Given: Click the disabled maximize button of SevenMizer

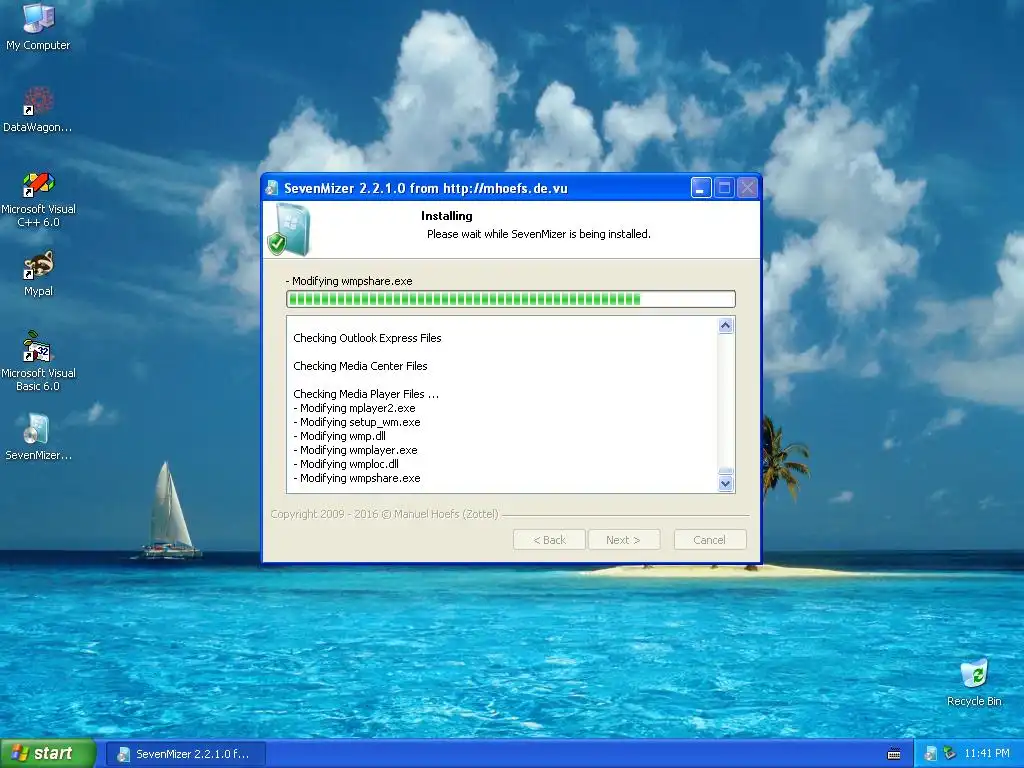Looking at the screenshot, I should click(724, 188).
